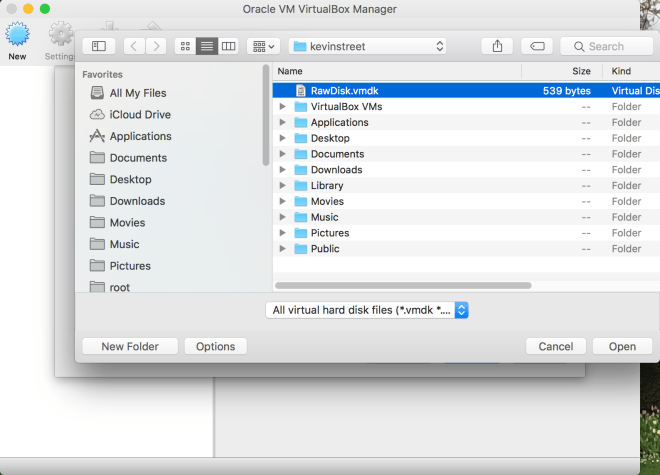Select Downloads in the Favorites sidebar
Screen dimensions: 660x475
pyautogui.click(x=137, y=201)
